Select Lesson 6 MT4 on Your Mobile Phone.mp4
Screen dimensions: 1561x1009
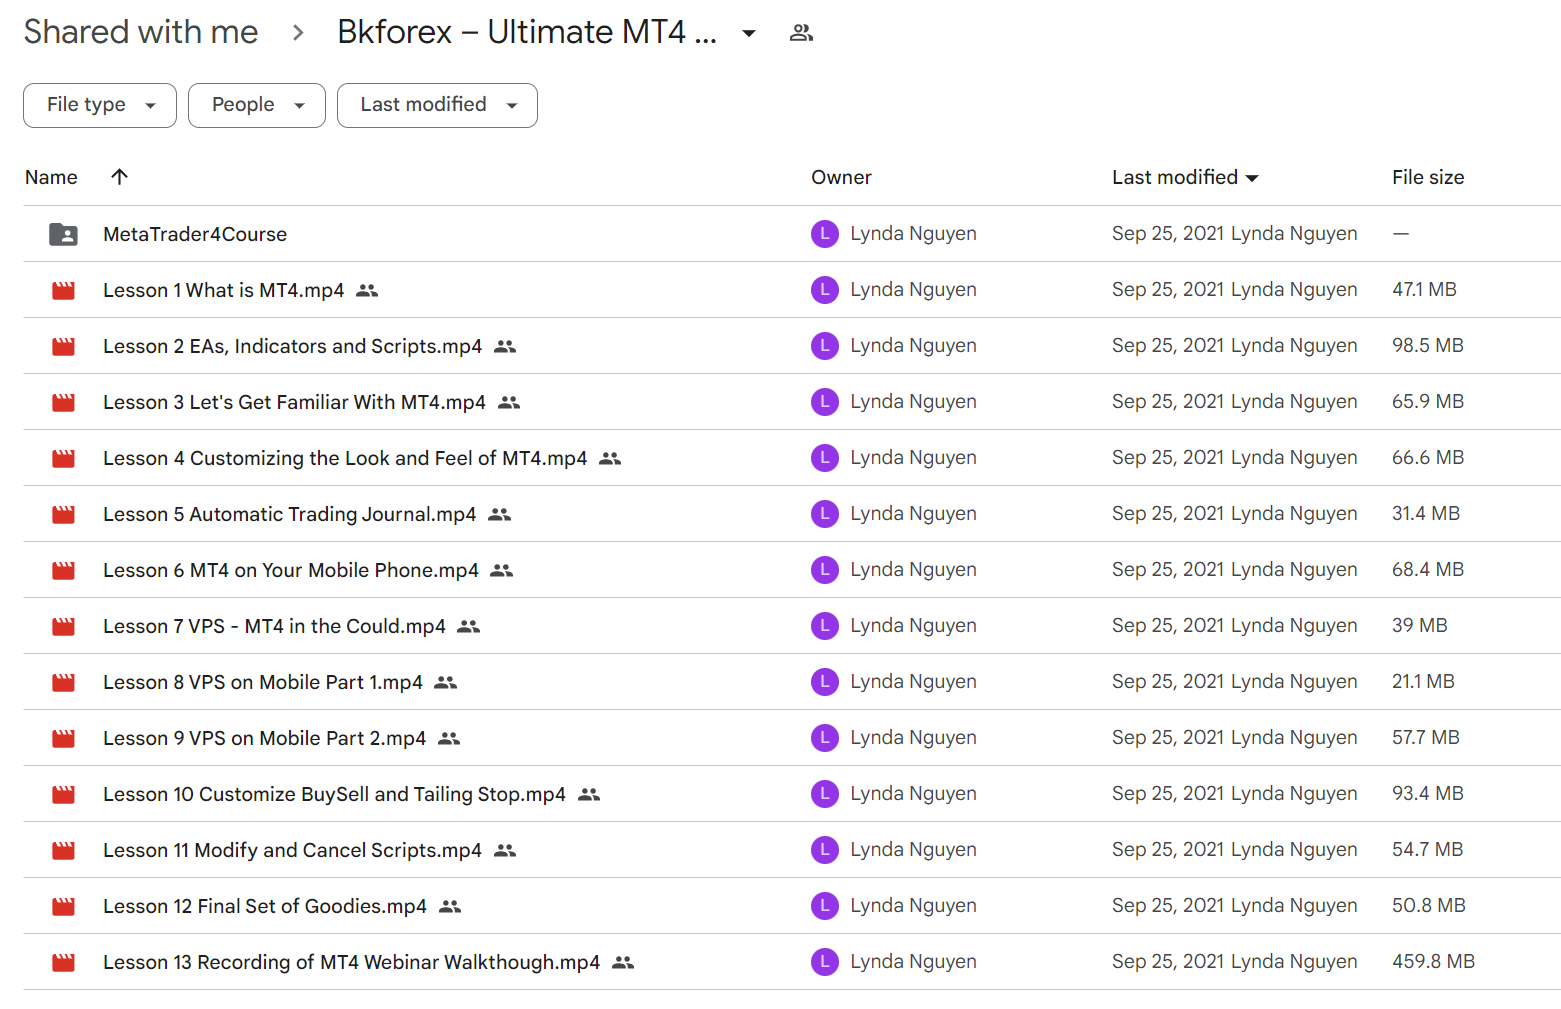(291, 570)
